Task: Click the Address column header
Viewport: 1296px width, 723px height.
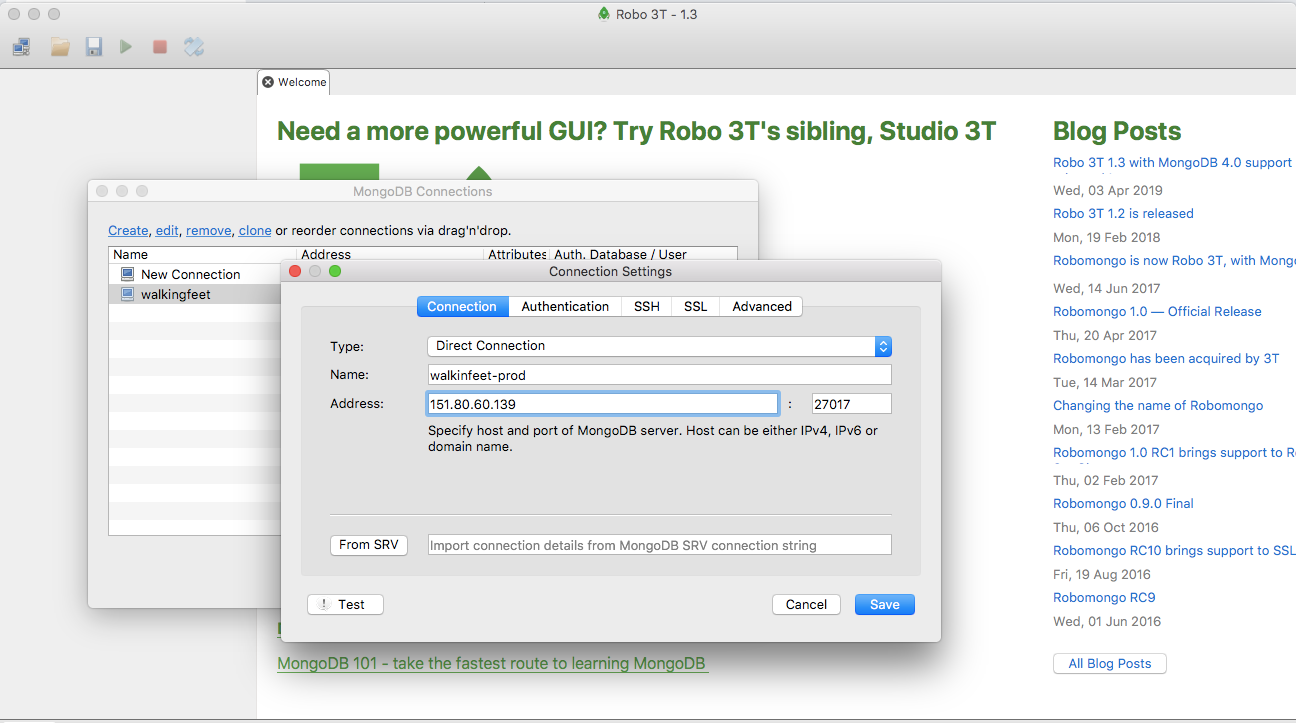Action: pos(390,255)
